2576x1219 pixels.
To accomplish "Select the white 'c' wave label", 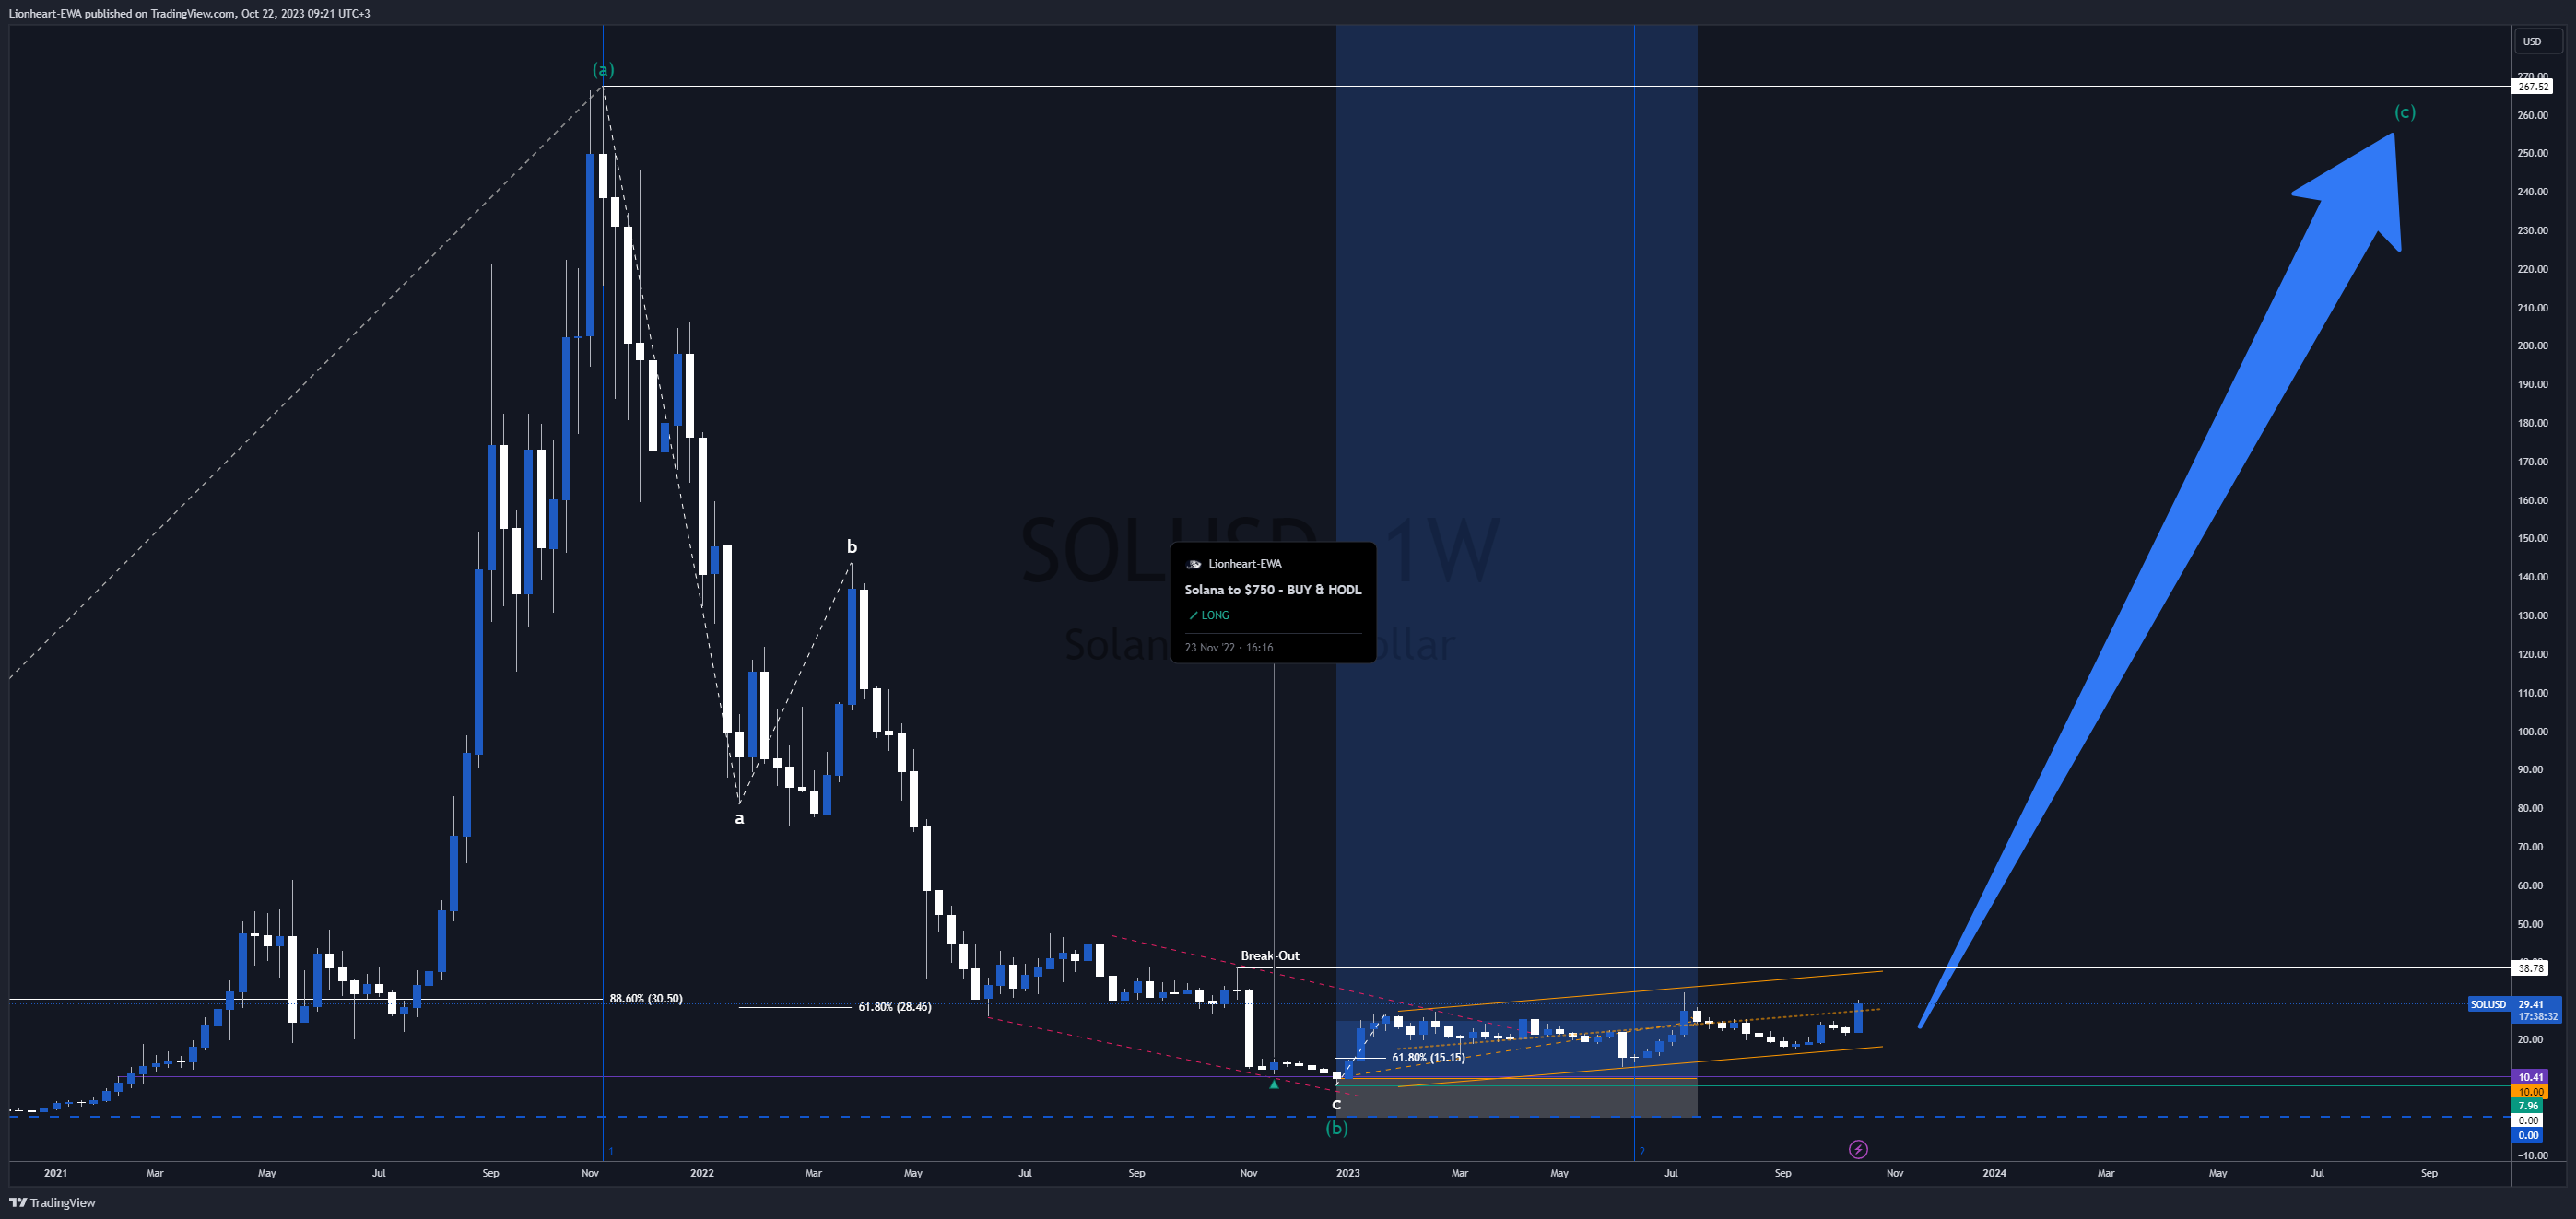I will pos(1336,1104).
